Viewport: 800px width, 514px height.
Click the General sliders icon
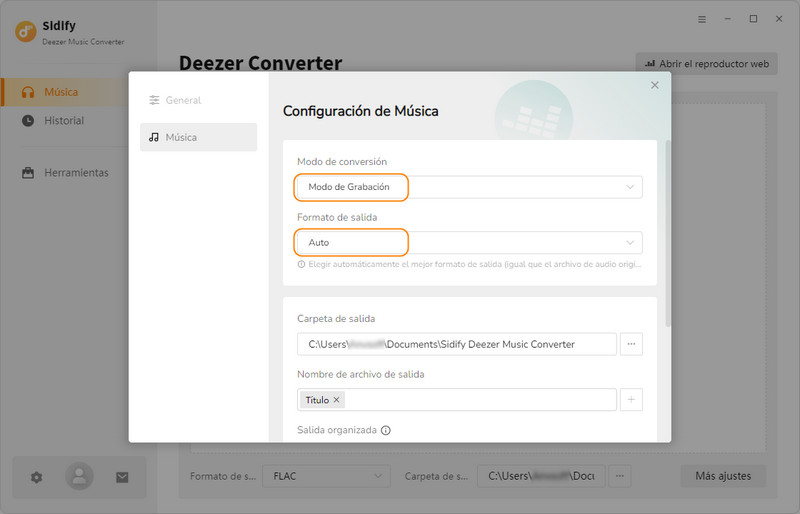coord(154,100)
